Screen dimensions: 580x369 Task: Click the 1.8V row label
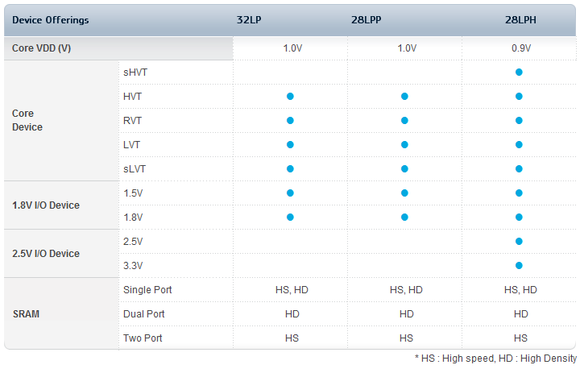point(133,217)
